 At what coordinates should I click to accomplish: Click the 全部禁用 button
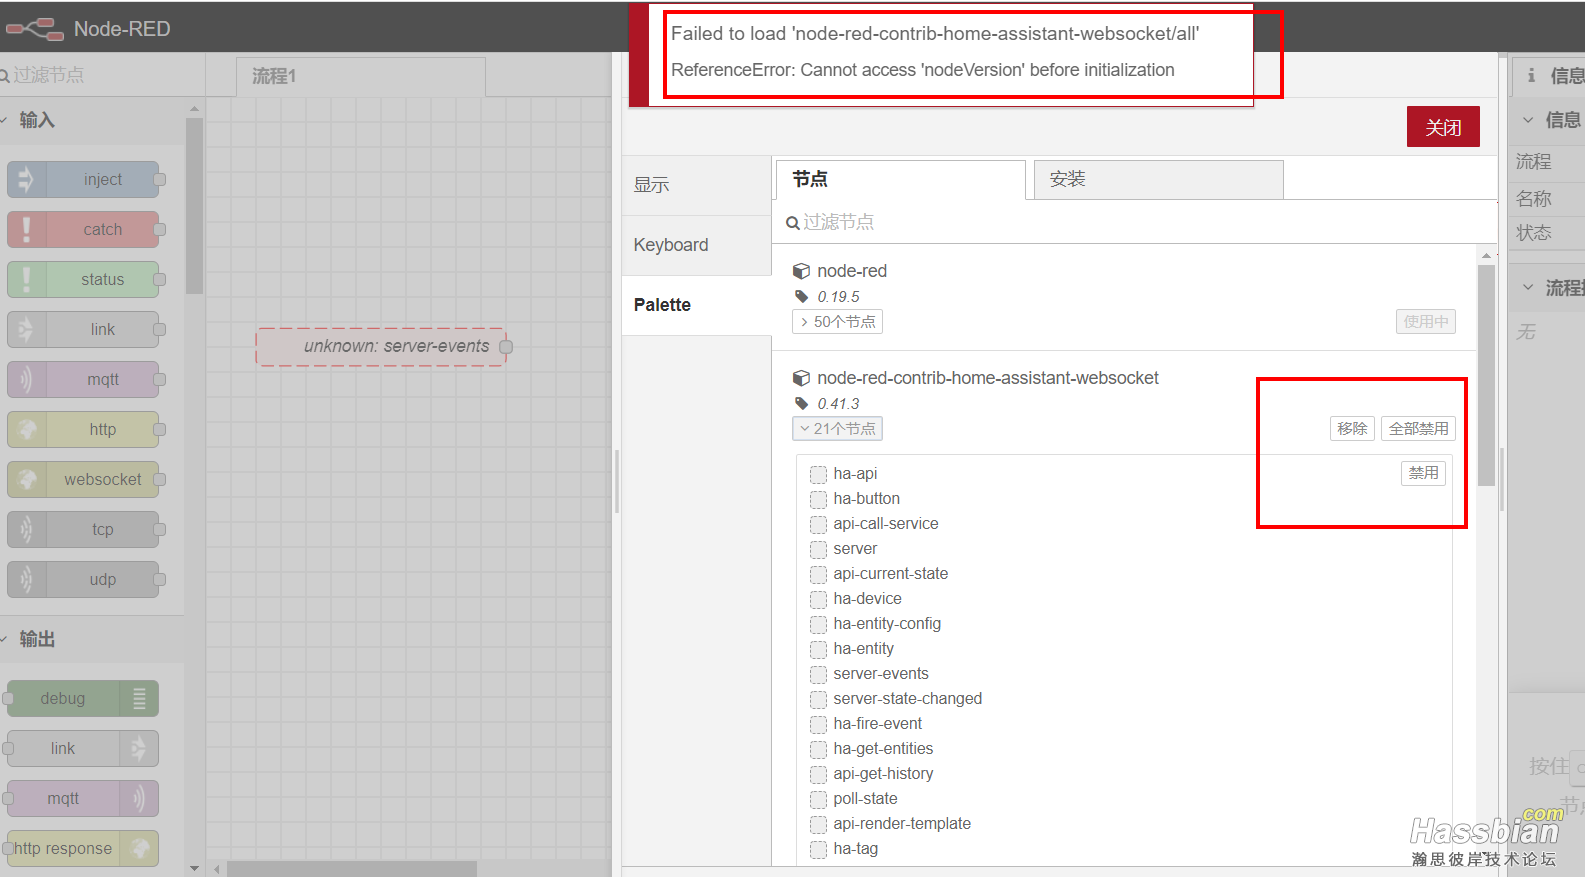[x=1418, y=429]
